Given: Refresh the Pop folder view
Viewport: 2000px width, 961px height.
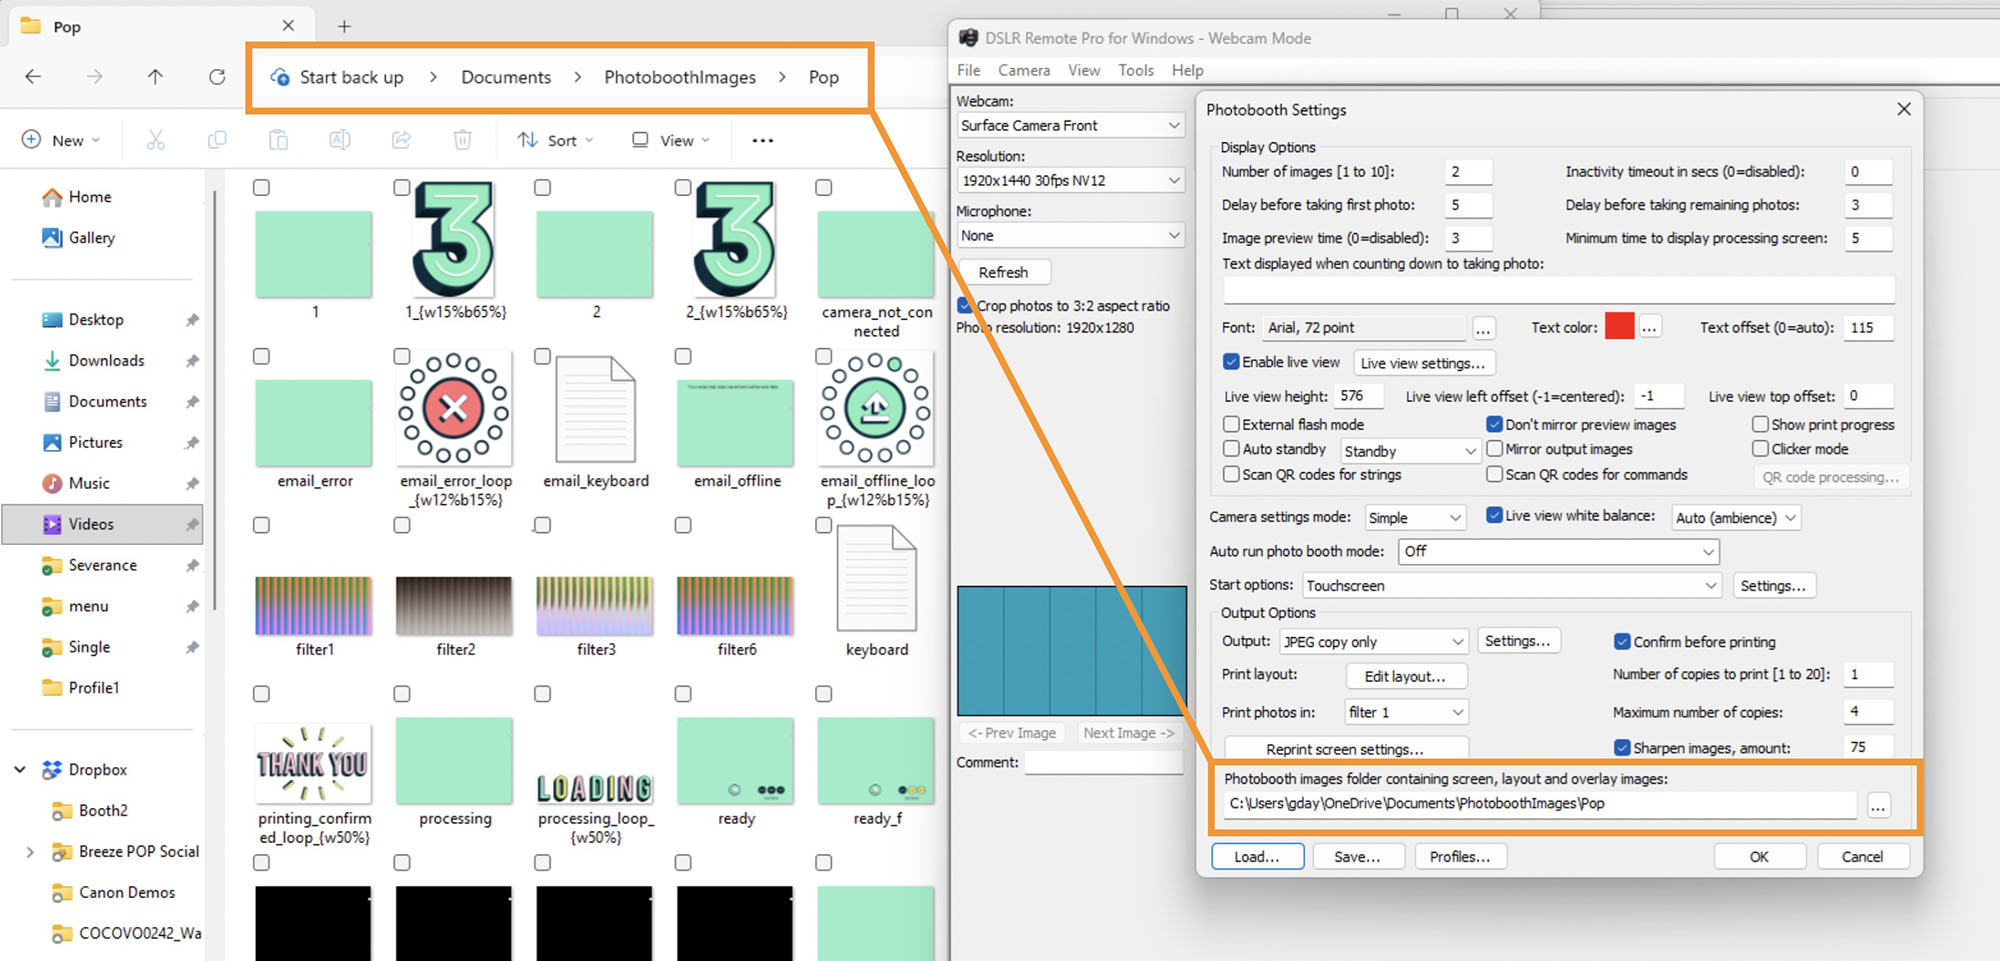Looking at the screenshot, I should (x=217, y=77).
